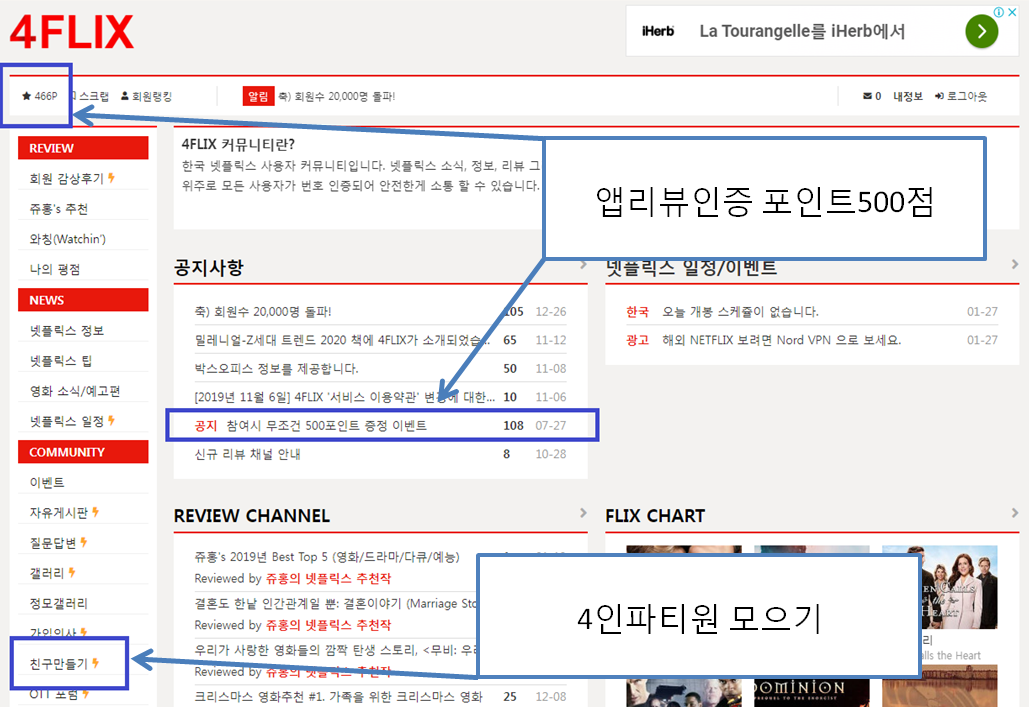Open 영화 소식/예고편 menu item
This screenshot has width=1029, height=707.
pos(75,391)
